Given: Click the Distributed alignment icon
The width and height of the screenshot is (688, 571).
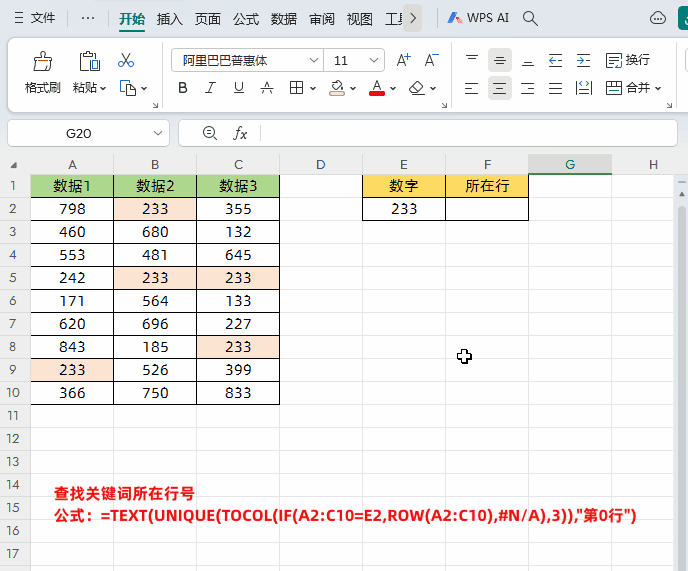Looking at the screenshot, I should [584, 88].
